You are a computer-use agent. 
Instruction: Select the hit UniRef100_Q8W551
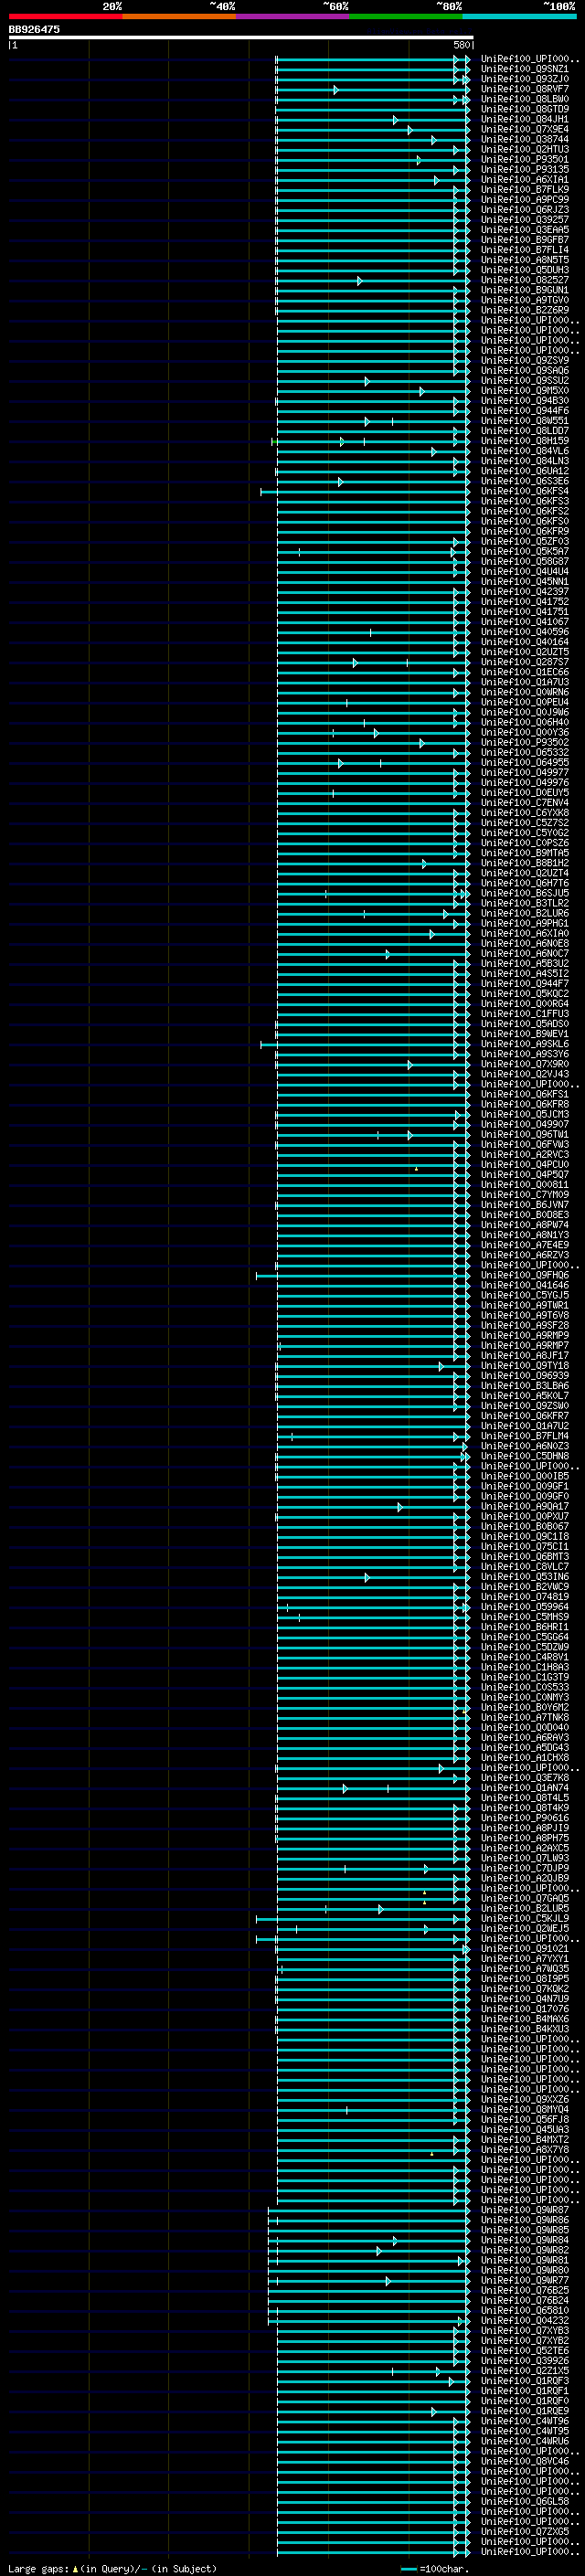tap(525, 421)
